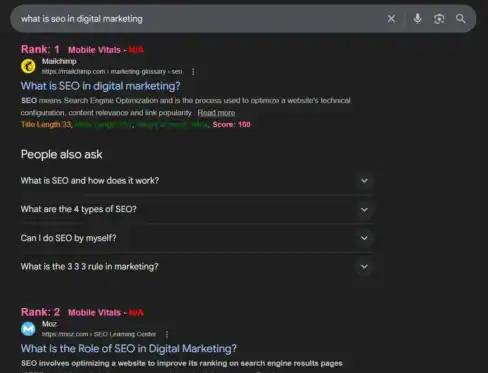Clear the search box with the X icon

click(391, 19)
